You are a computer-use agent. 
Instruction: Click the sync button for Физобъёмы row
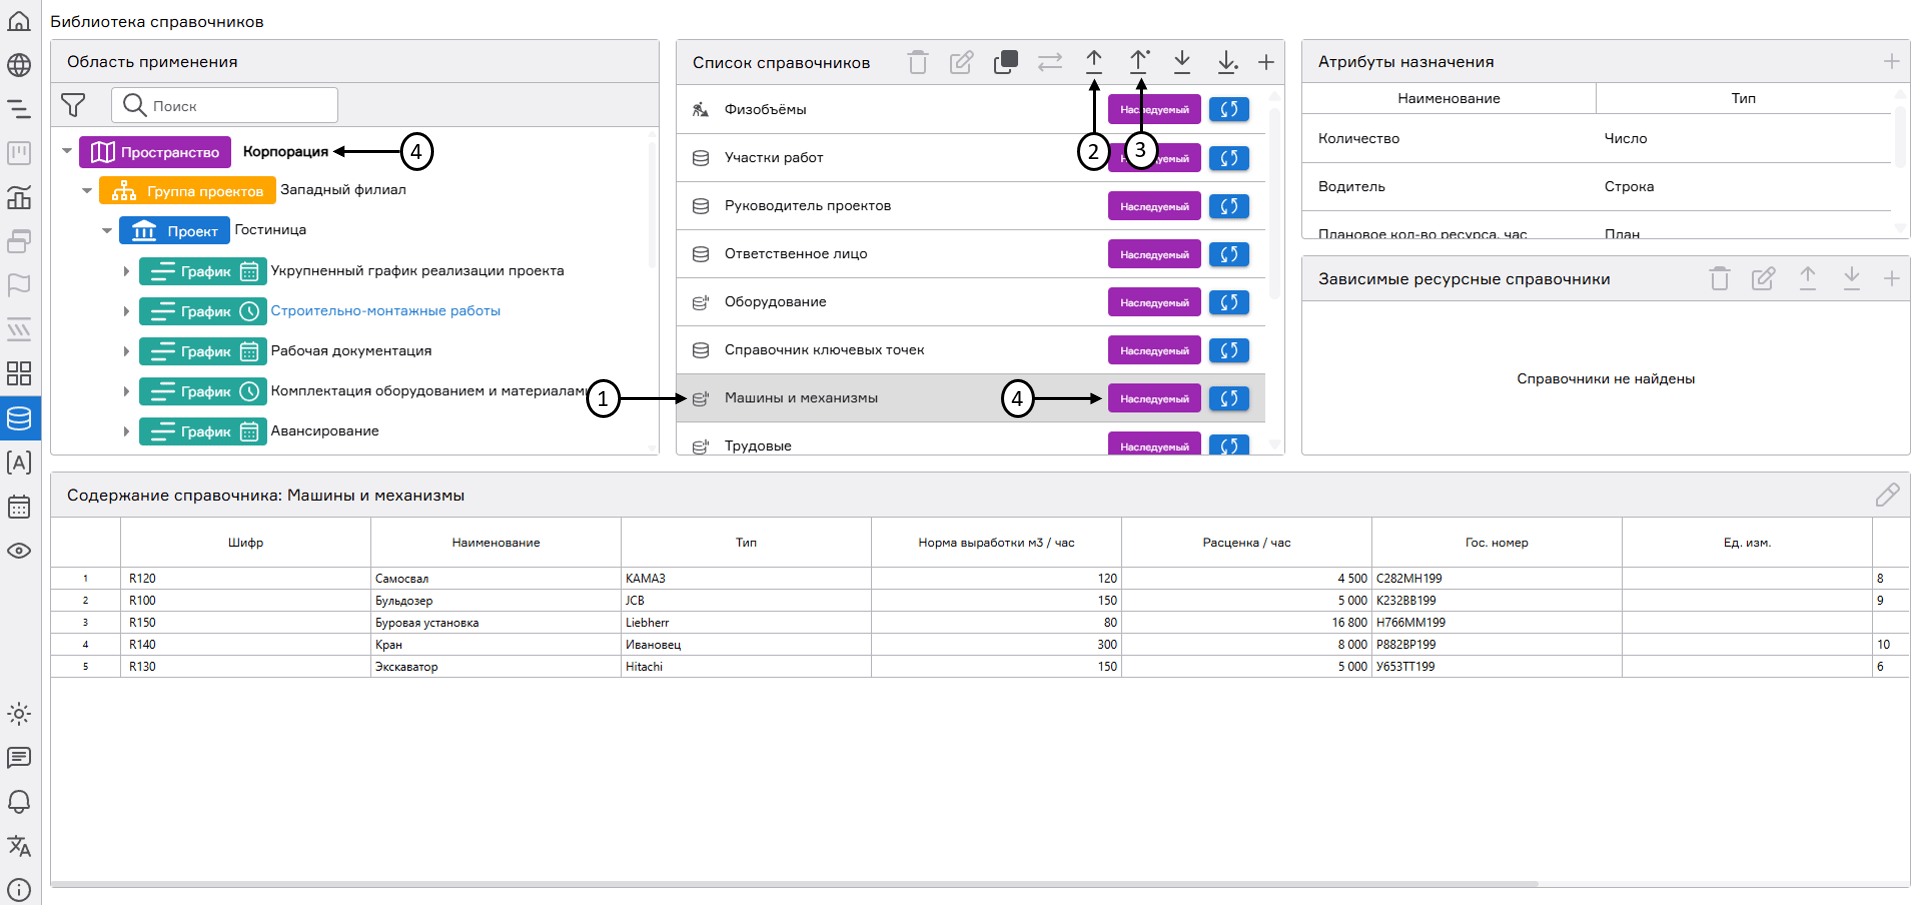tap(1229, 110)
